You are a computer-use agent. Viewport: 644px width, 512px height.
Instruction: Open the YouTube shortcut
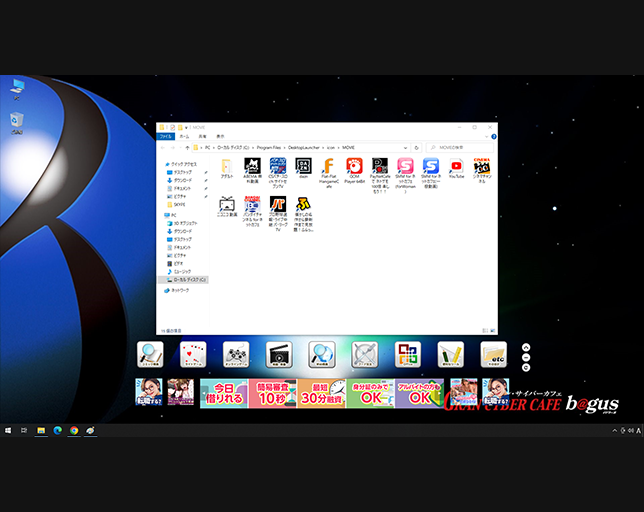click(x=456, y=168)
